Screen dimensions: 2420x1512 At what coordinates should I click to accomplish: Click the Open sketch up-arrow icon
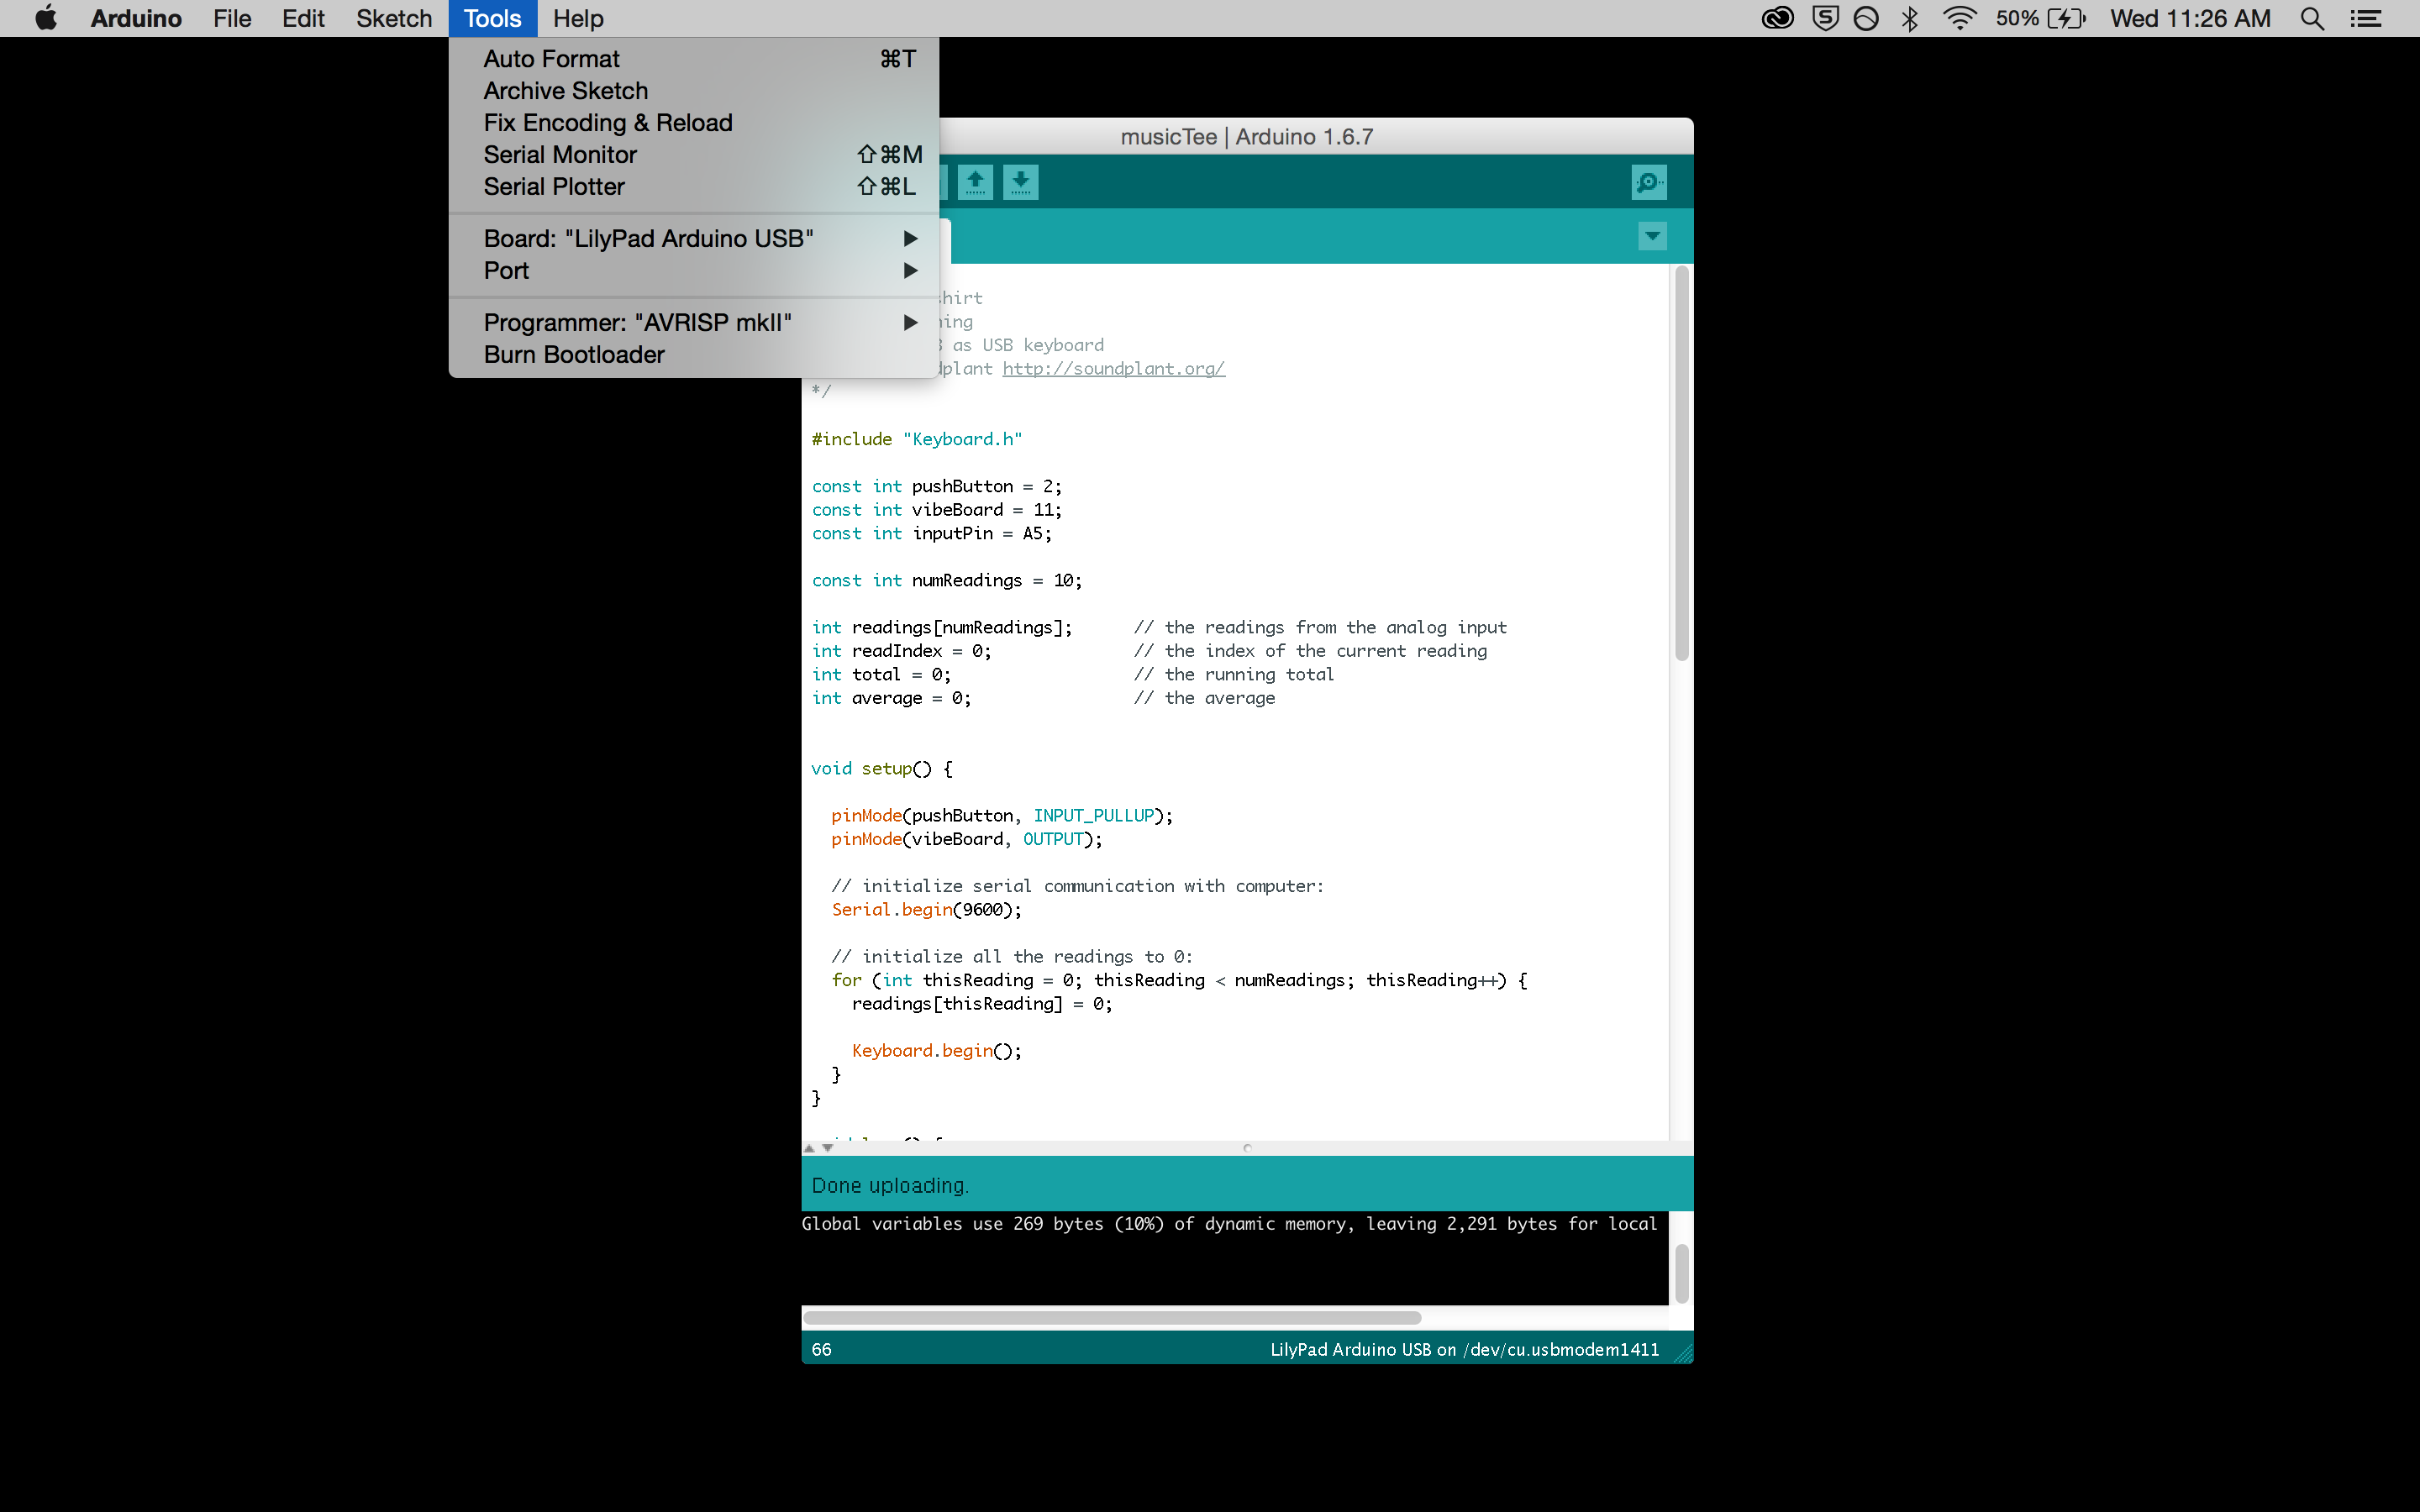[x=975, y=182]
